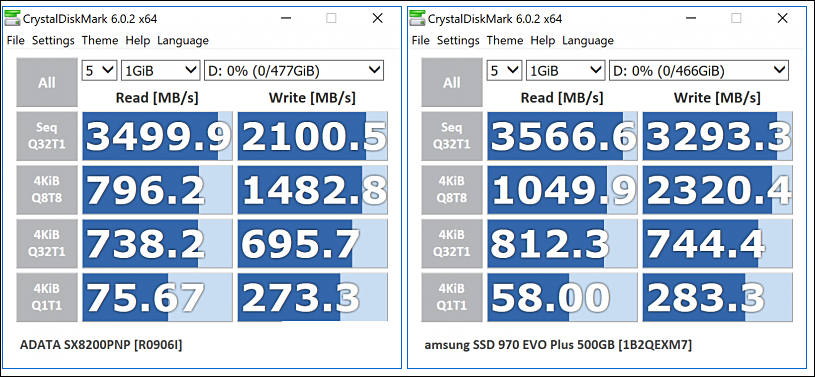The height and width of the screenshot is (377, 815).
Task: Minimize the Samsung CrystalDiskMark window
Action: [690, 18]
